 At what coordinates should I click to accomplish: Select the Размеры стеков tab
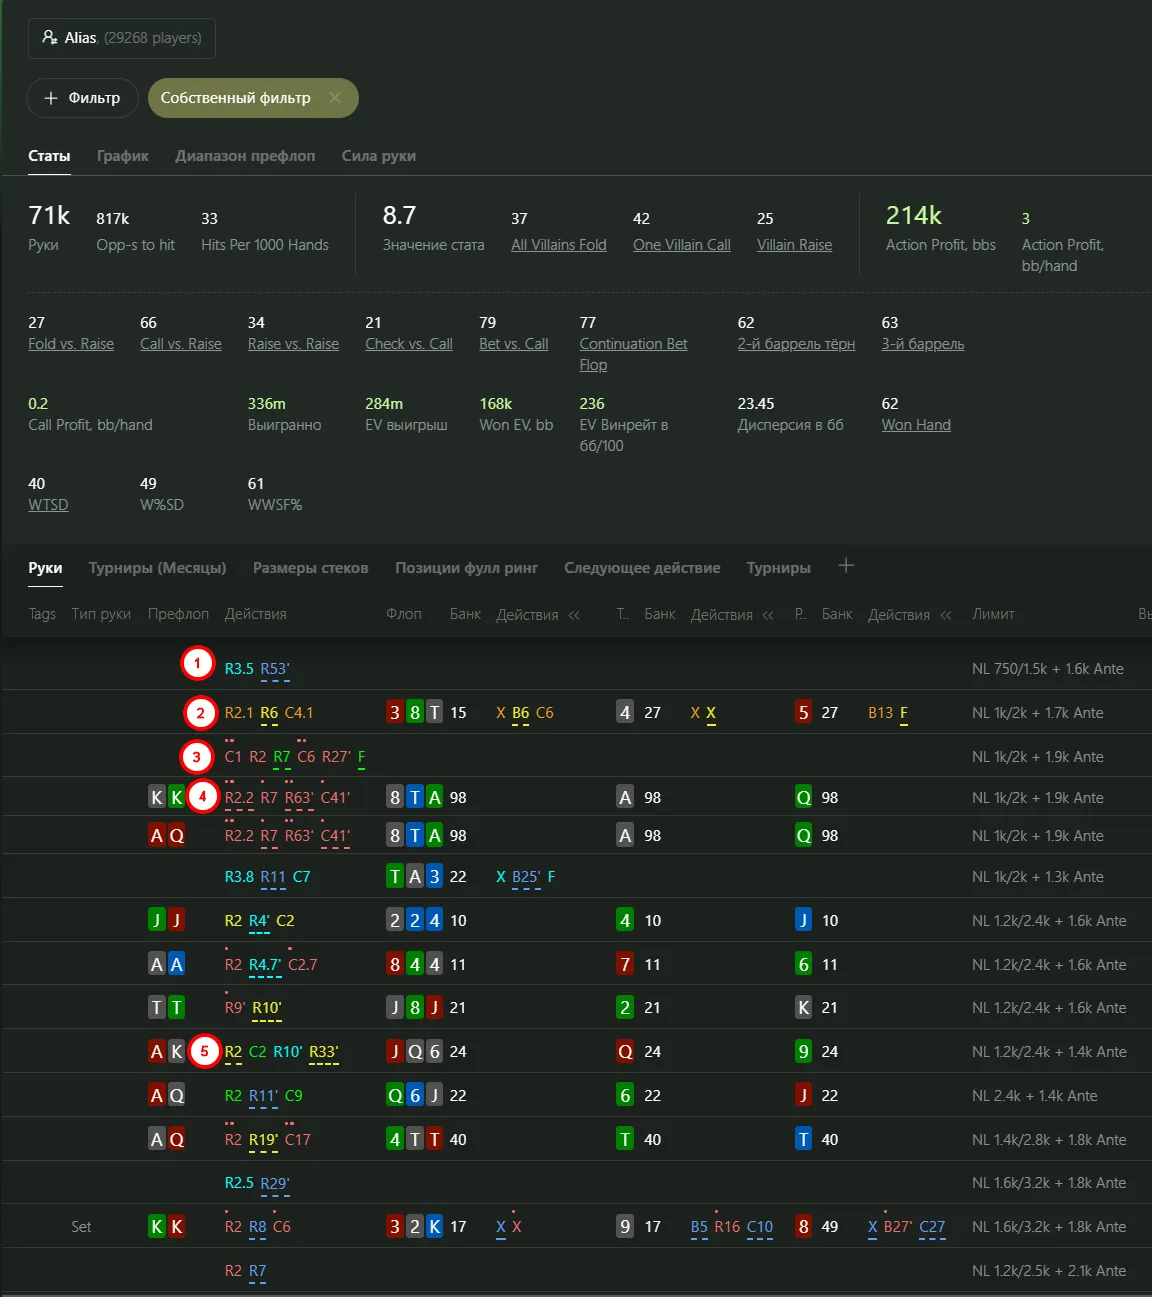(x=310, y=568)
